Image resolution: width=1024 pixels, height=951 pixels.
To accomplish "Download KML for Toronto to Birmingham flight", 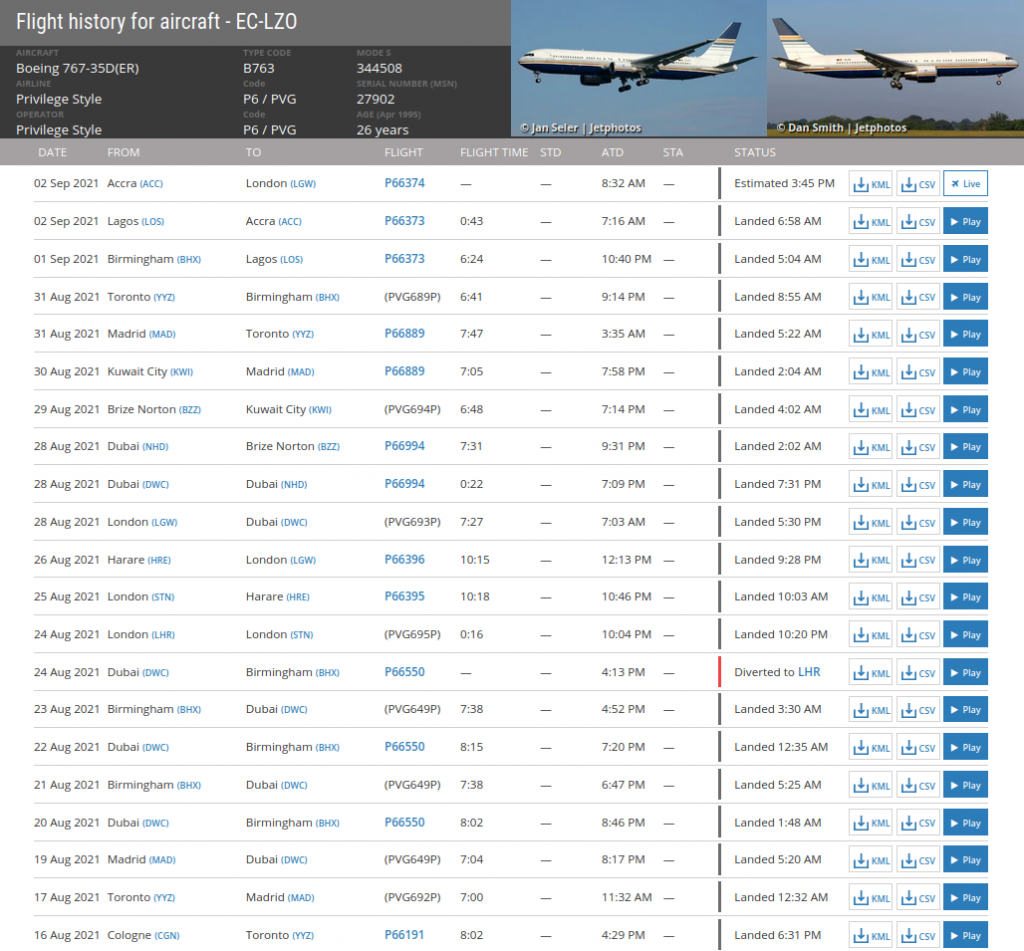I will [871, 297].
